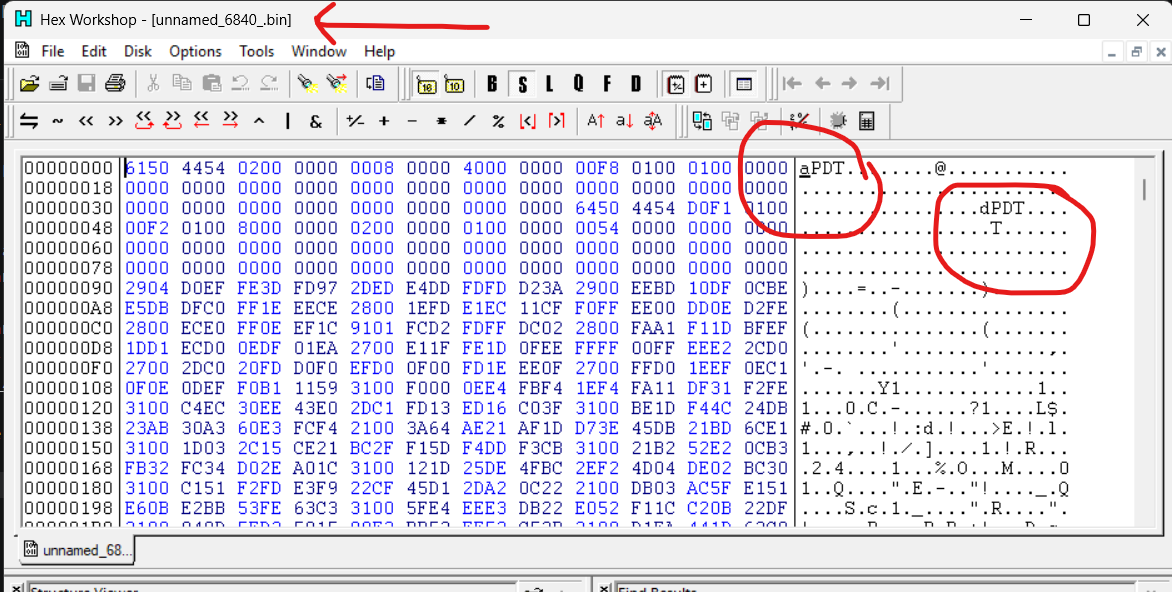Select the unnamed_68... document tab
This screenshot has width=1172, height=592.
tap(77, 551)
